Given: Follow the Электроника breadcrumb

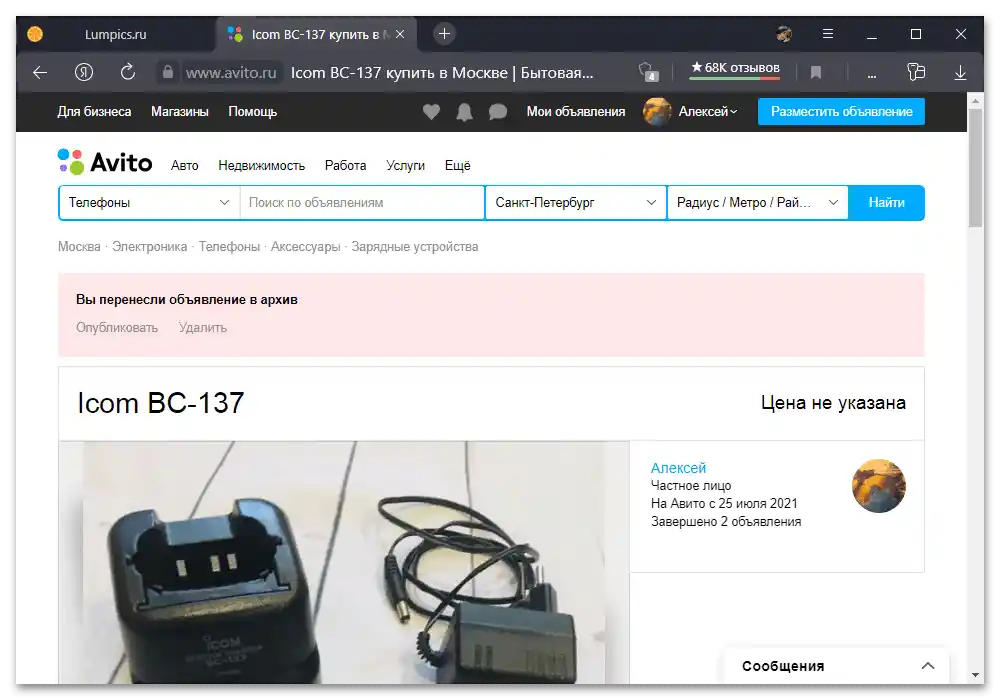Looking at the screenshot, I should click(149, 247).
